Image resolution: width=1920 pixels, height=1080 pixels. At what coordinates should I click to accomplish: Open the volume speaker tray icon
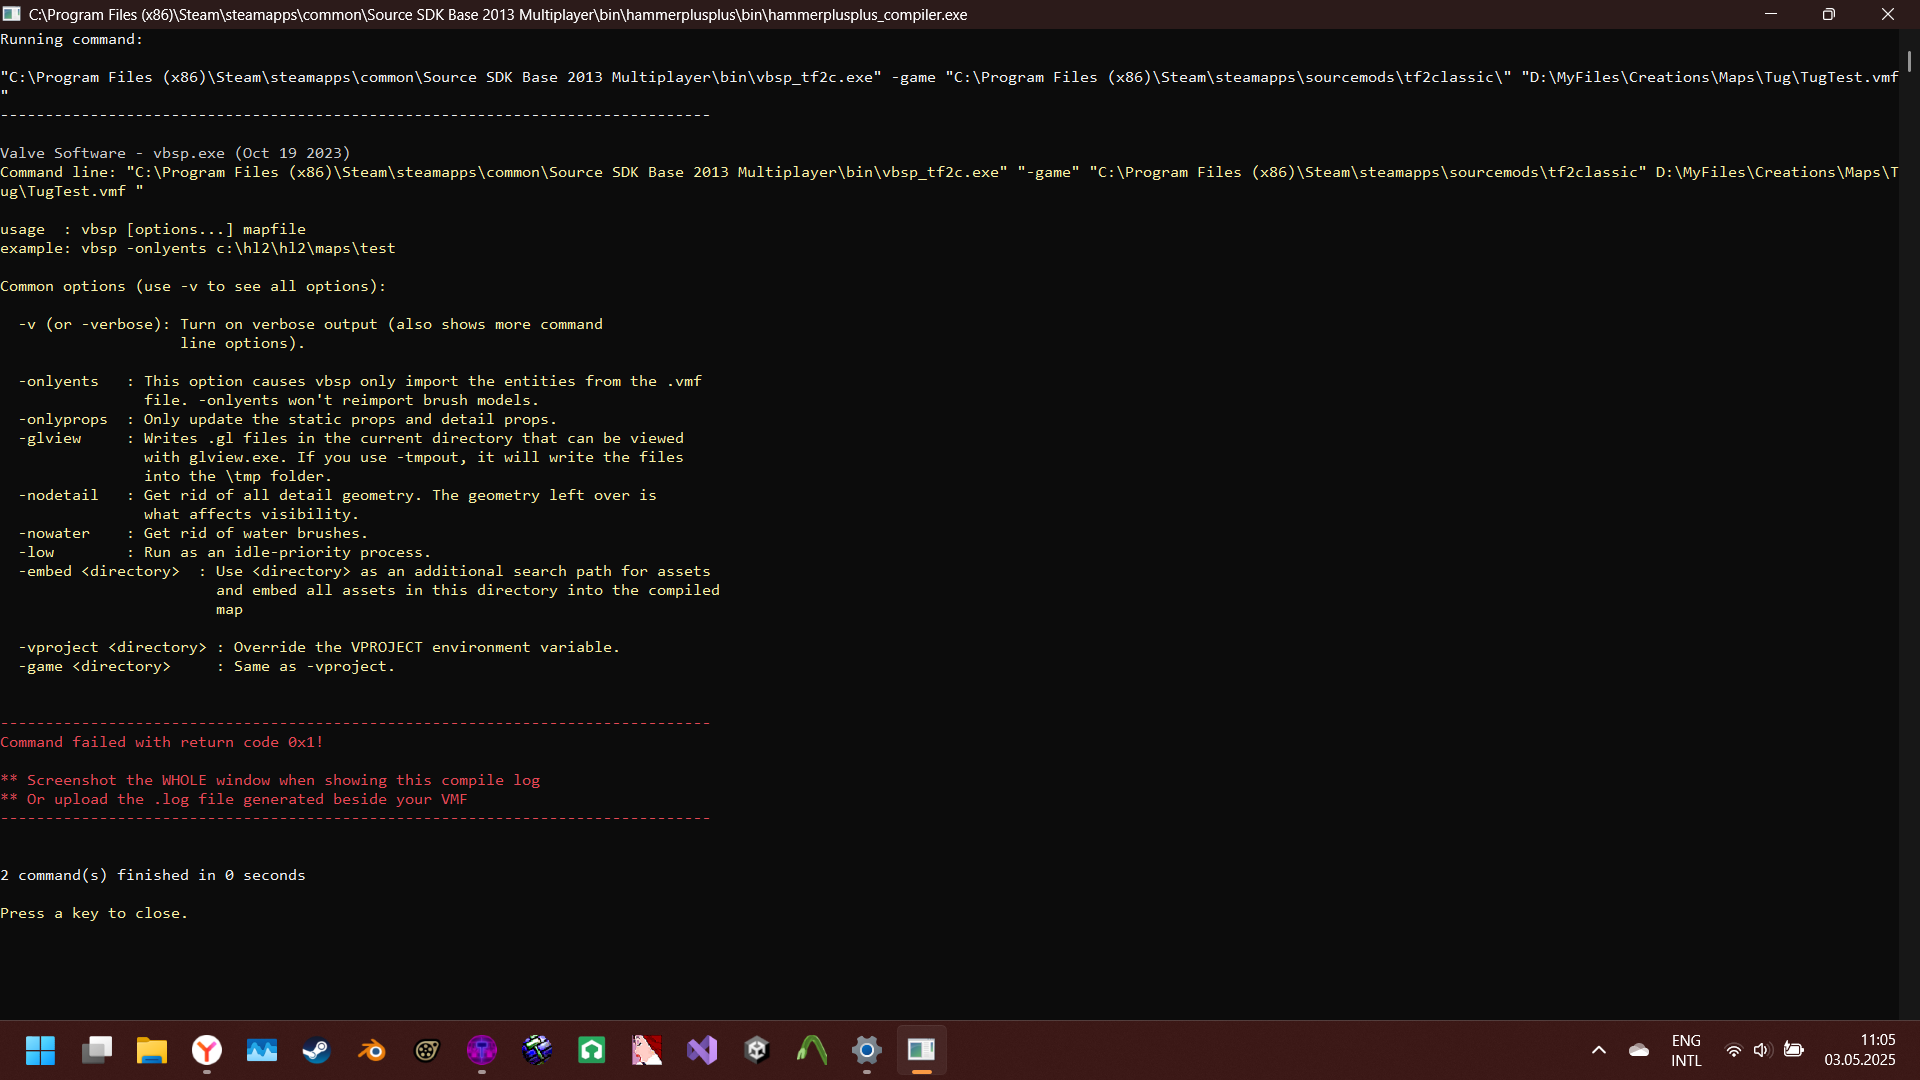1762,1050
